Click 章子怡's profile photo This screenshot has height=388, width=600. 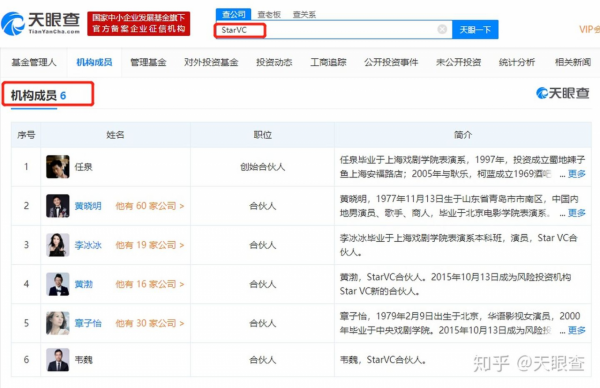[x=58, y=323]
